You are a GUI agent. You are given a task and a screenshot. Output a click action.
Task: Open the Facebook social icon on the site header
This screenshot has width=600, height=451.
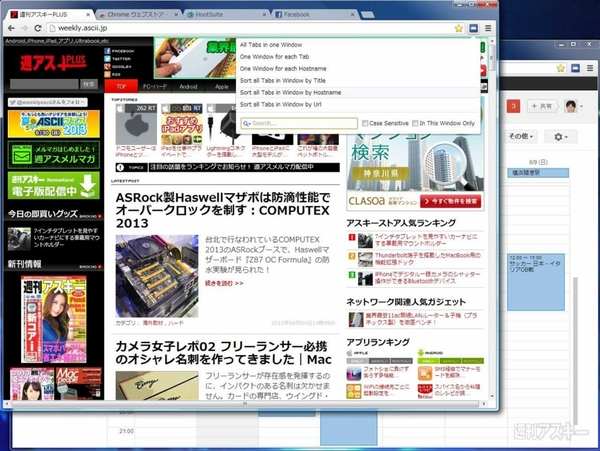tap(107, 51)
